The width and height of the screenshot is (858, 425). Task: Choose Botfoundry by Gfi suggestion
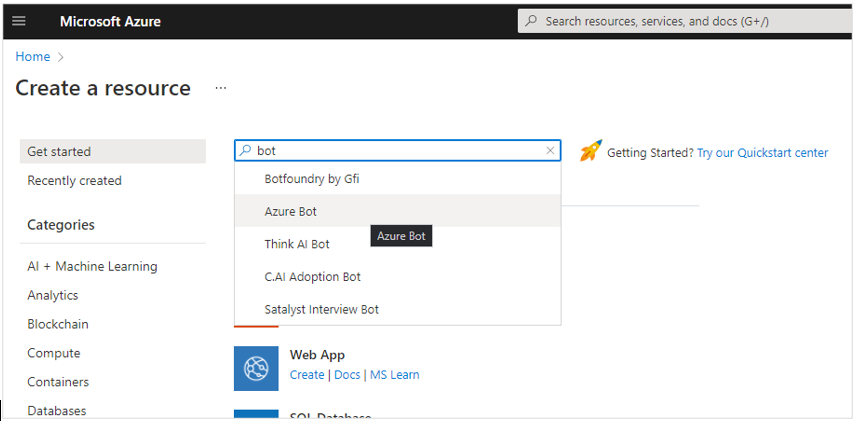(x=397, y=179)
